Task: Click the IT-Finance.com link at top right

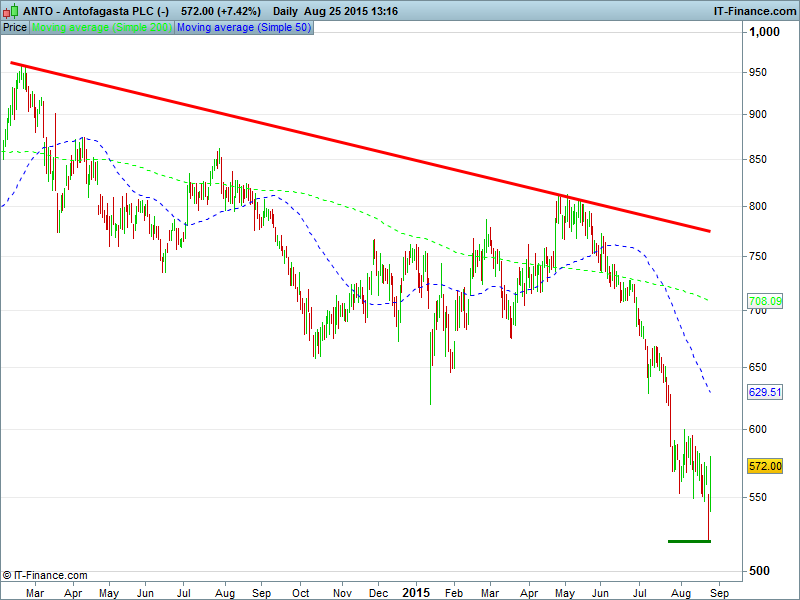Action: click(754, 11)
